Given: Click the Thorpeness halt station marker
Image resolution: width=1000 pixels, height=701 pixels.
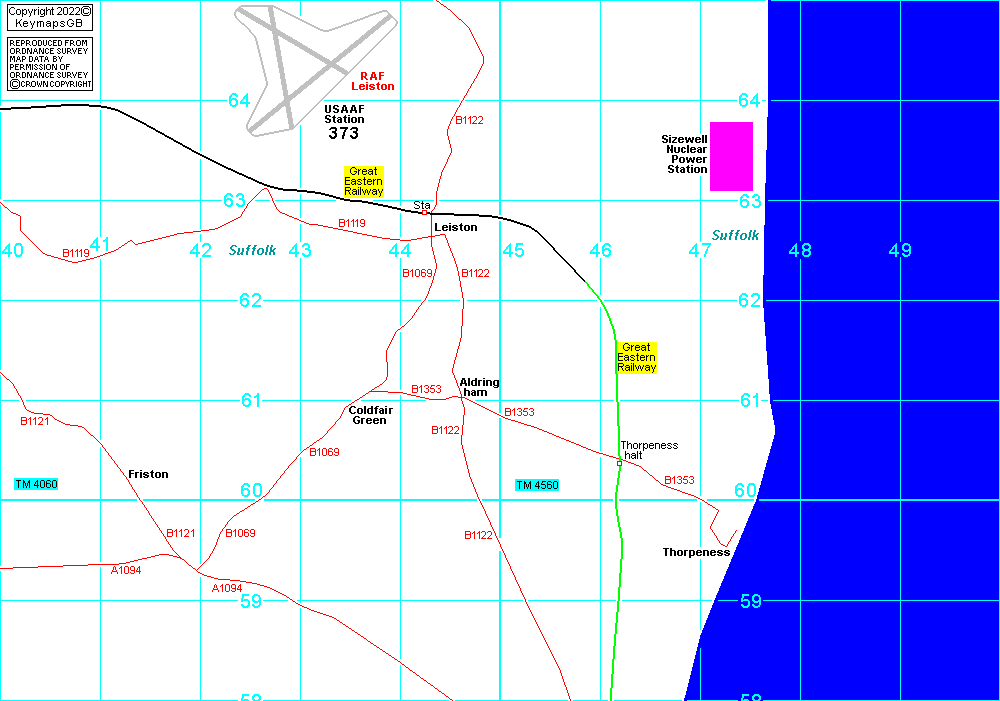Looking at the screenshot, I should coord(619,462).
